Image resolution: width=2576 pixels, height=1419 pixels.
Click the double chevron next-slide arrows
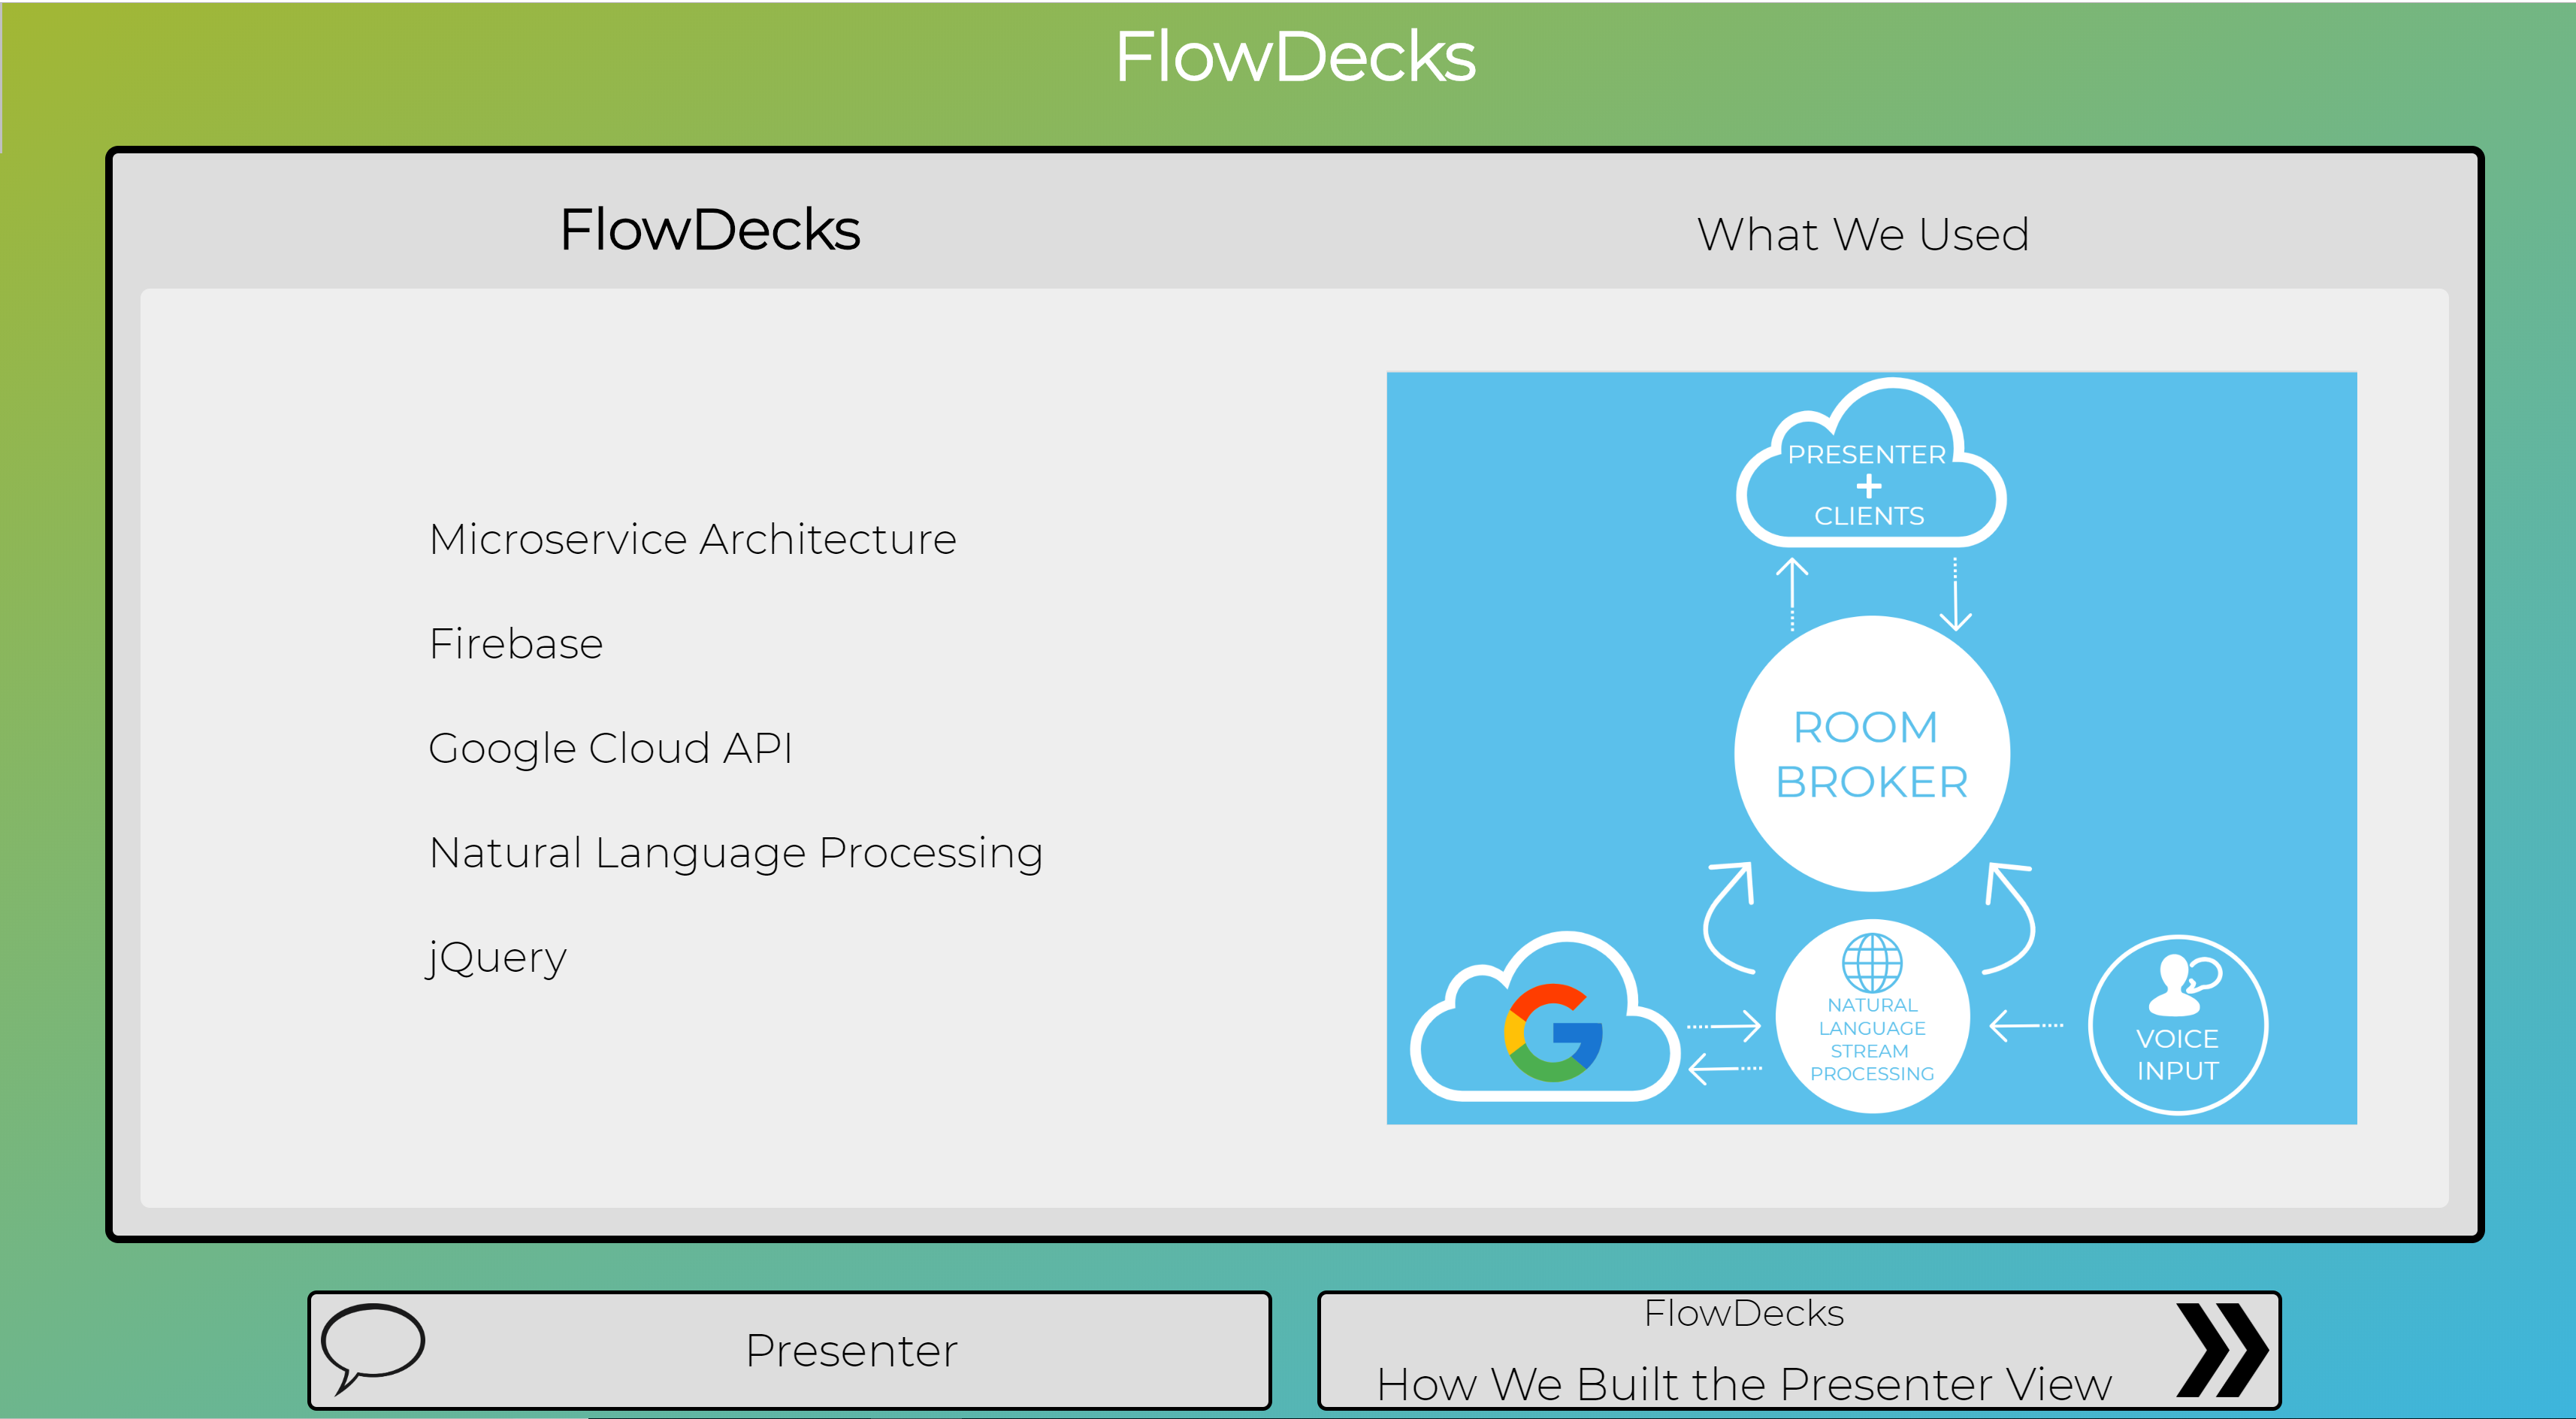coord(2222,1350)
